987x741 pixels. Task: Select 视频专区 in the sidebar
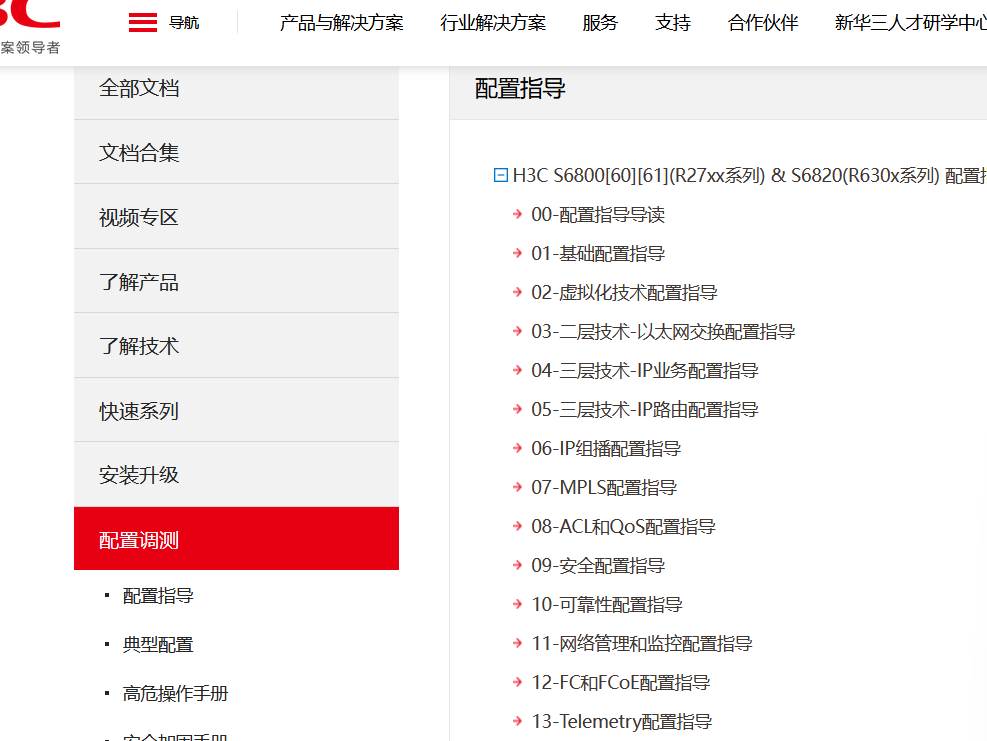236,217
